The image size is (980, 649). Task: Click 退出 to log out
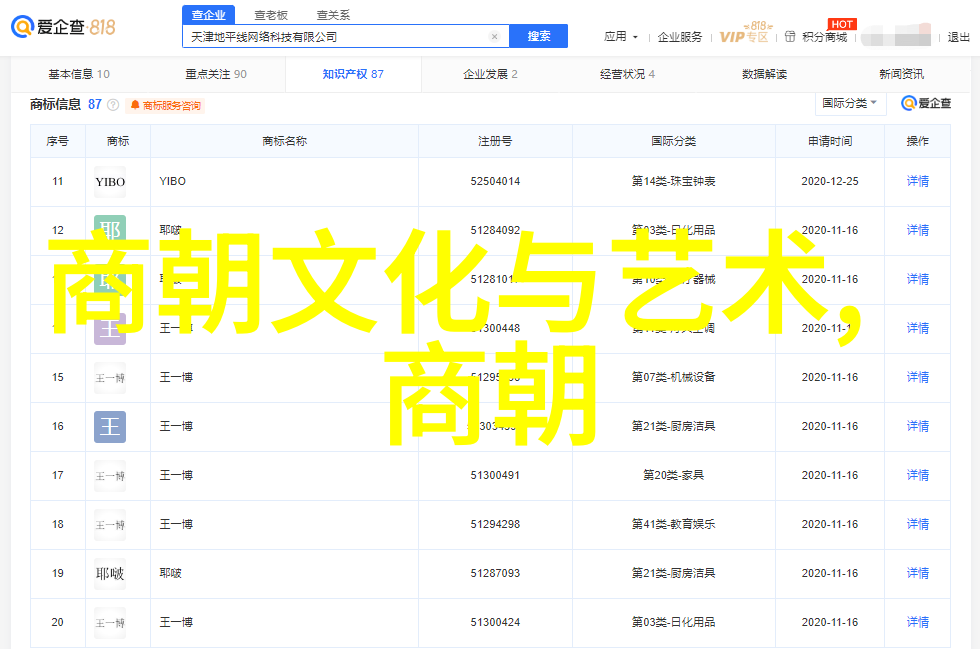pyautogui.click(x=958, y=37)
